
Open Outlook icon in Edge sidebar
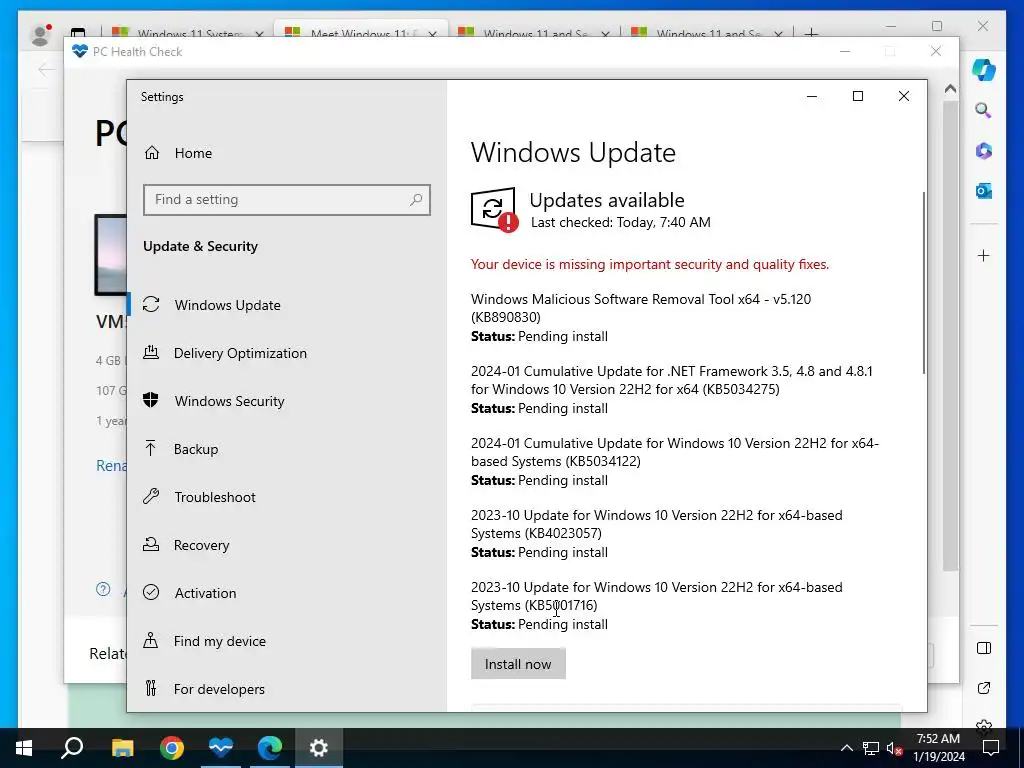[984, 191]
